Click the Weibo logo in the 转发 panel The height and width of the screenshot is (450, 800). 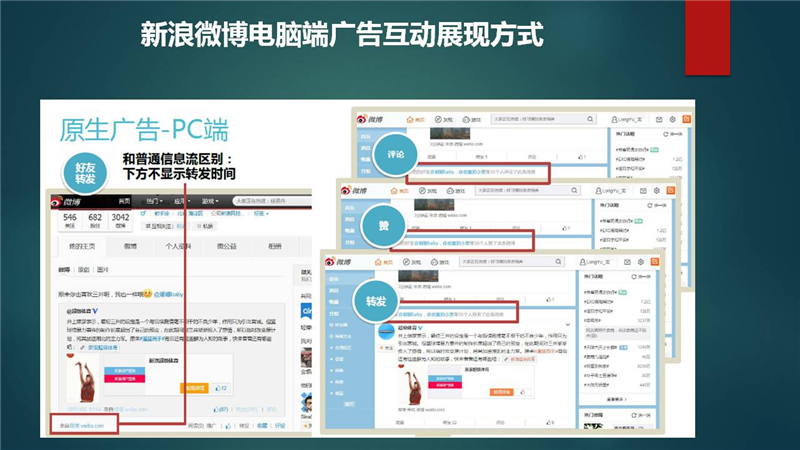click(x=338, y=262)
